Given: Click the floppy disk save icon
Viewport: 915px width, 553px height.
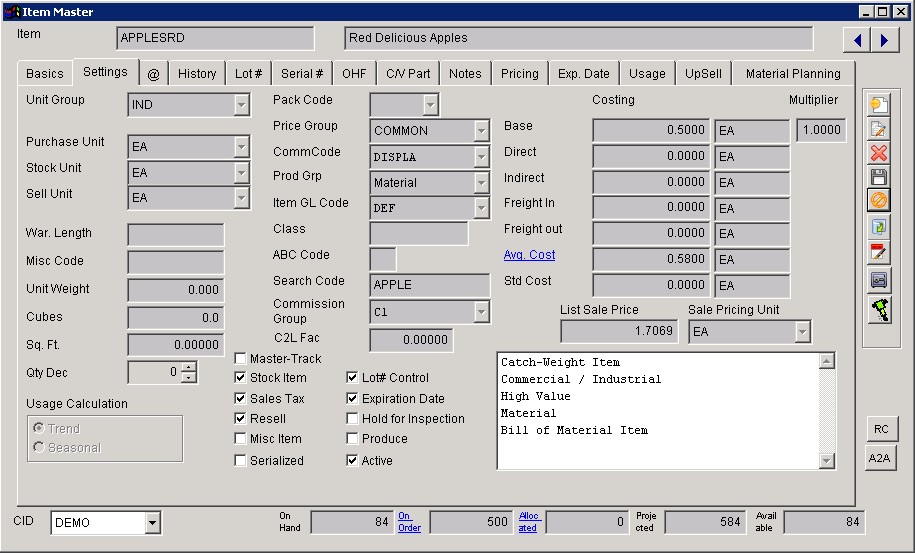Looking at the screenshot, I should (879, 177).
